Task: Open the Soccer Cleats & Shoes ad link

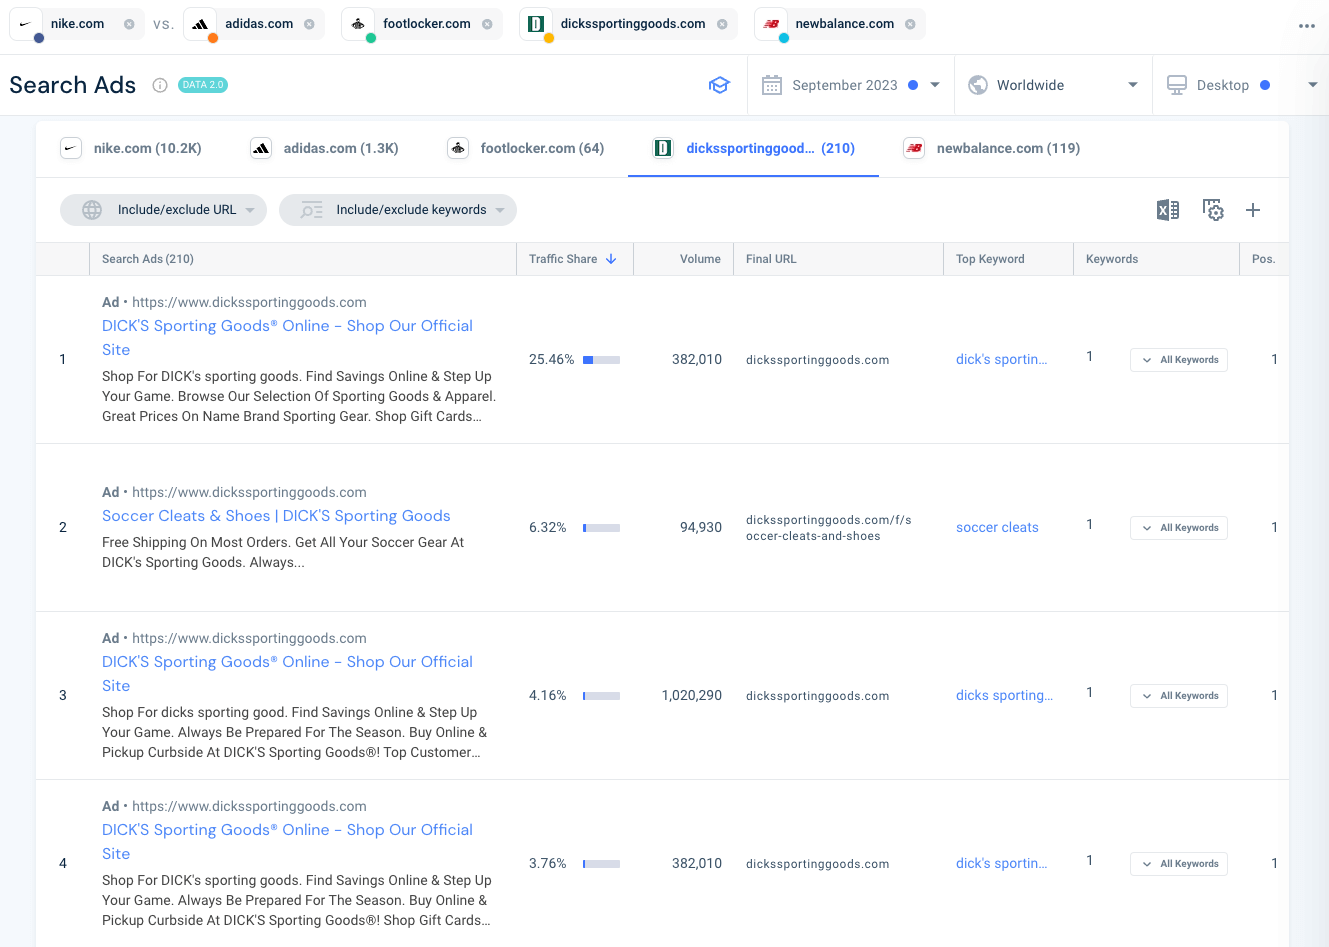Action: coord(276,515)
